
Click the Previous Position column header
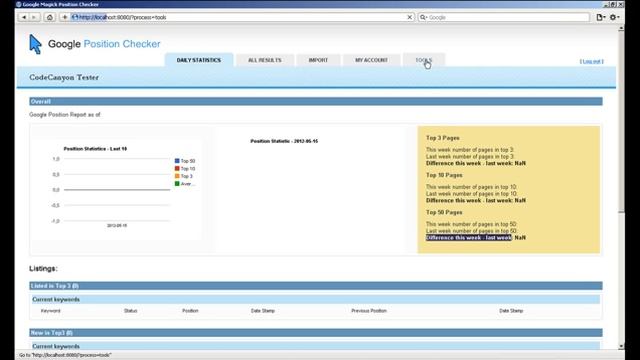[369, 311]
